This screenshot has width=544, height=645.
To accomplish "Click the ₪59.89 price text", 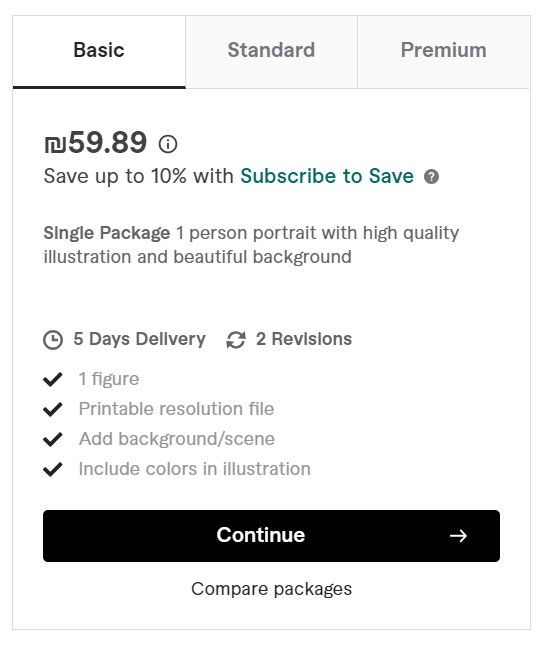I will click(95, 143).
